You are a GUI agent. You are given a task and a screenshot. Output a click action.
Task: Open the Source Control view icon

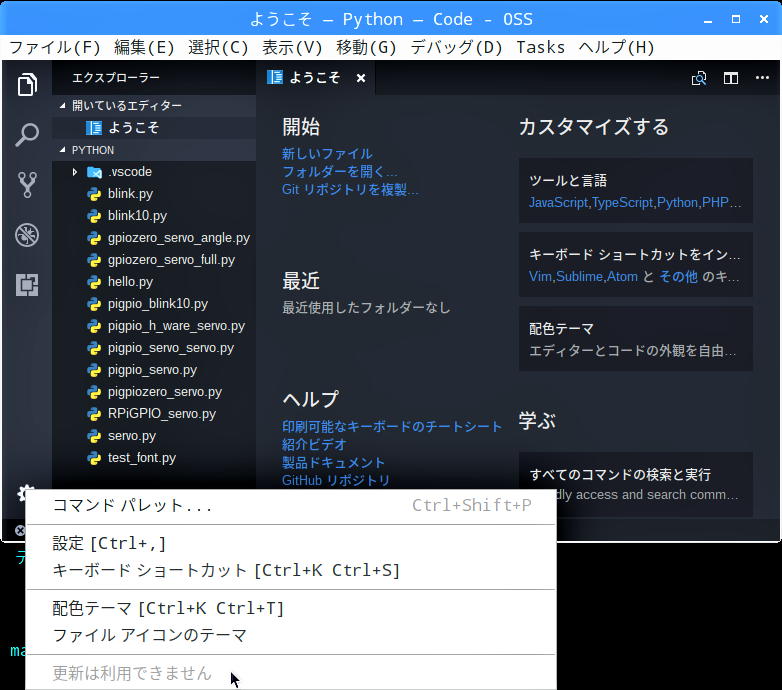click(x=27, y=184)
